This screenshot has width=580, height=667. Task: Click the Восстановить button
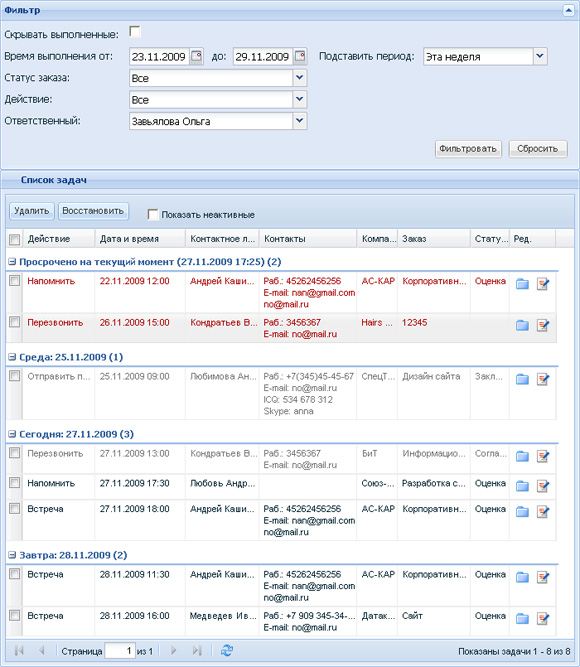pos(93,211)
